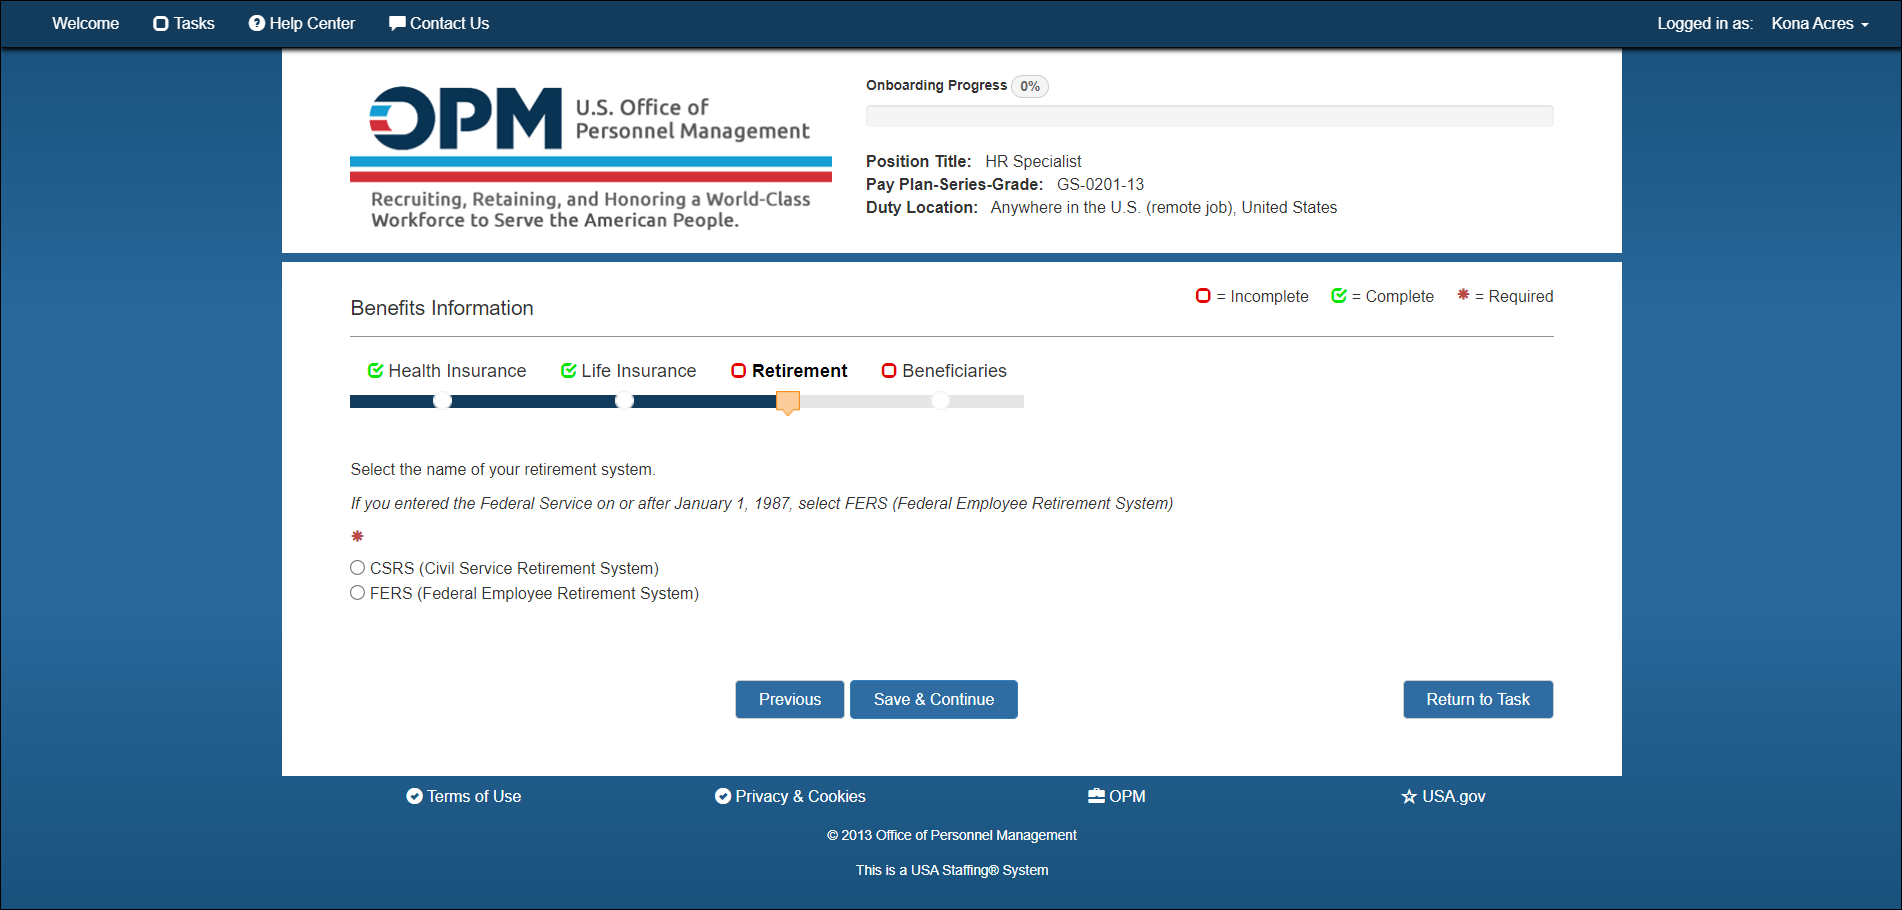Click the Save & Continue button
1902x910 pixels.
(934, 699)
